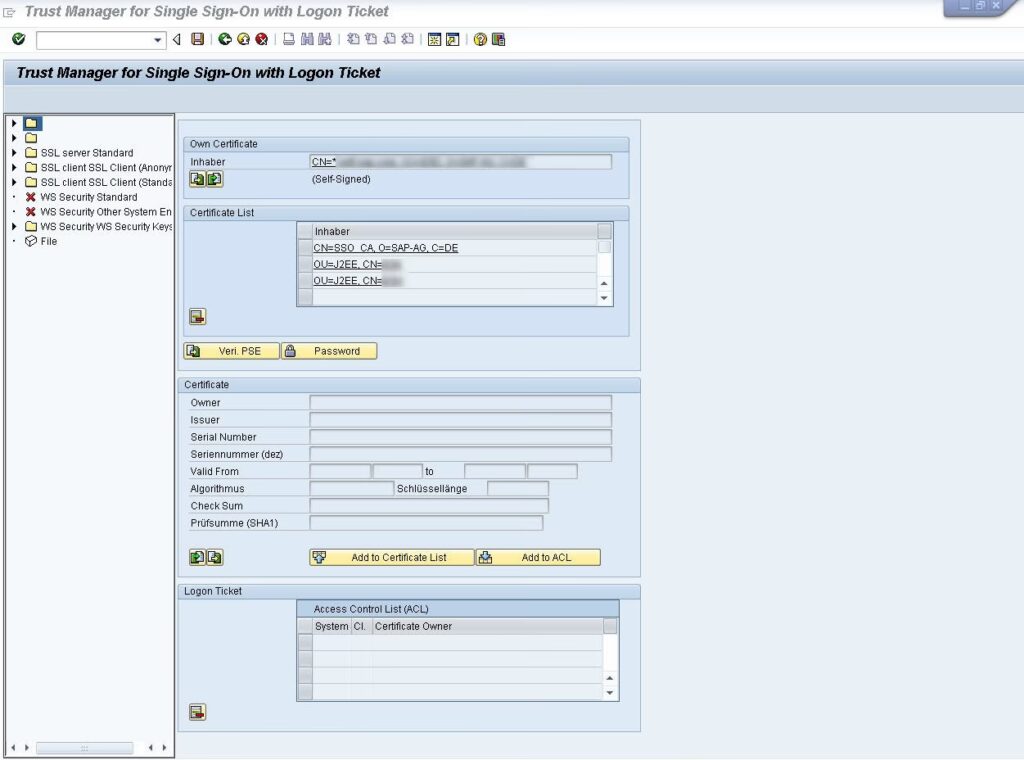Click the Certificate List scrollbar down arrow
The width and height of the screenshot is (1024, 760).
click(x=603, y=296)
